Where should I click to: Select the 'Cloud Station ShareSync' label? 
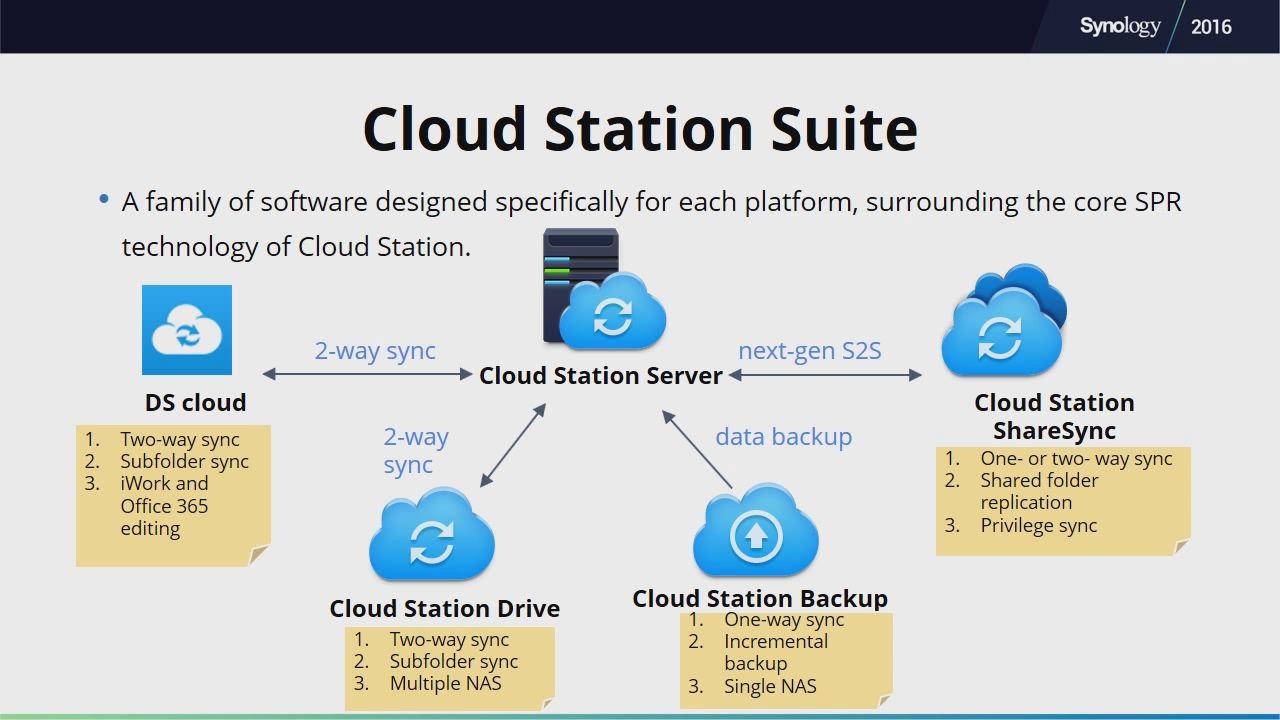tap(1054, 416)
